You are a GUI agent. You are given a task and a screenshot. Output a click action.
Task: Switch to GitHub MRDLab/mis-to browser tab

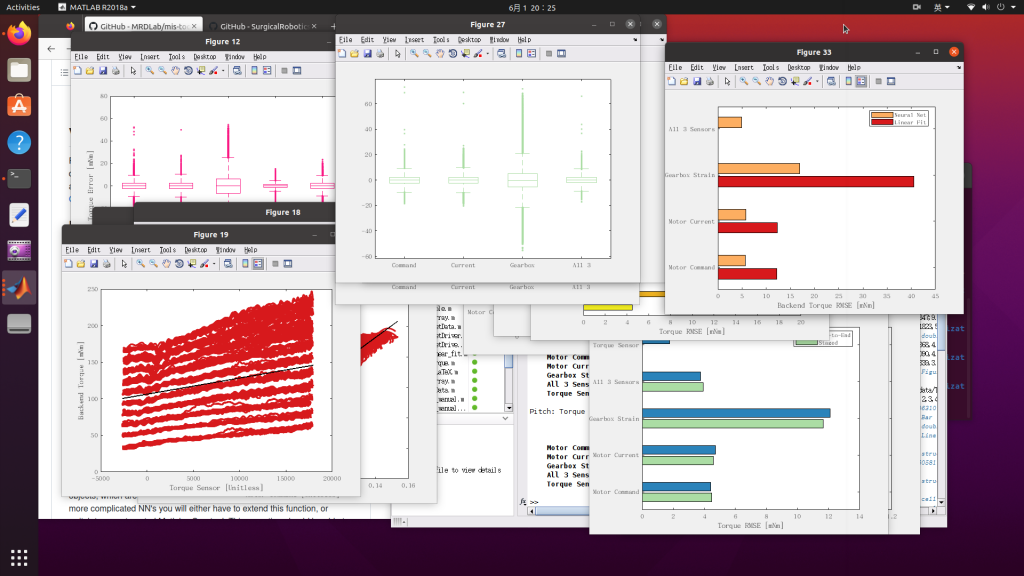(x=142, y=26)
